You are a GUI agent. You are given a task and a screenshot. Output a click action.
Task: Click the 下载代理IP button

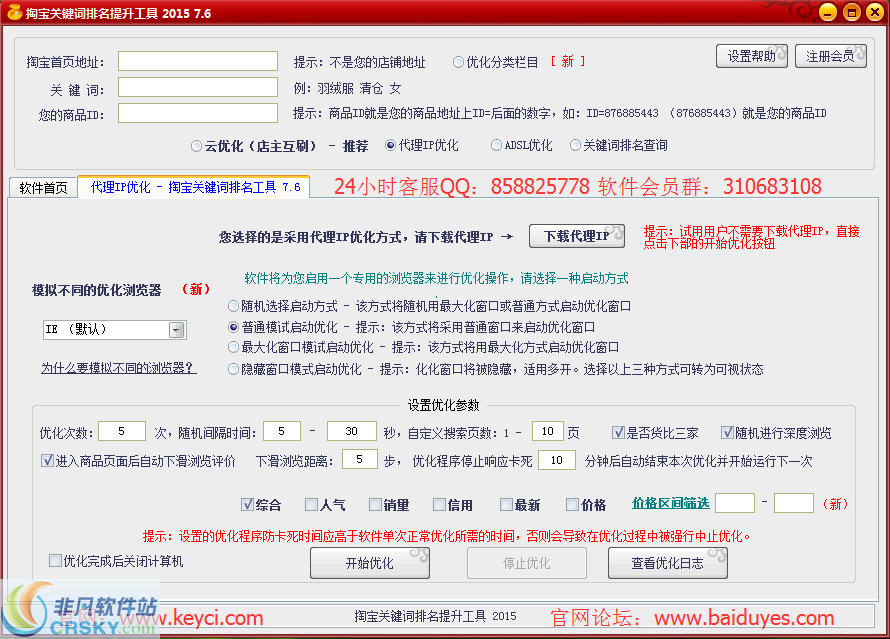(x=577, y=236)
